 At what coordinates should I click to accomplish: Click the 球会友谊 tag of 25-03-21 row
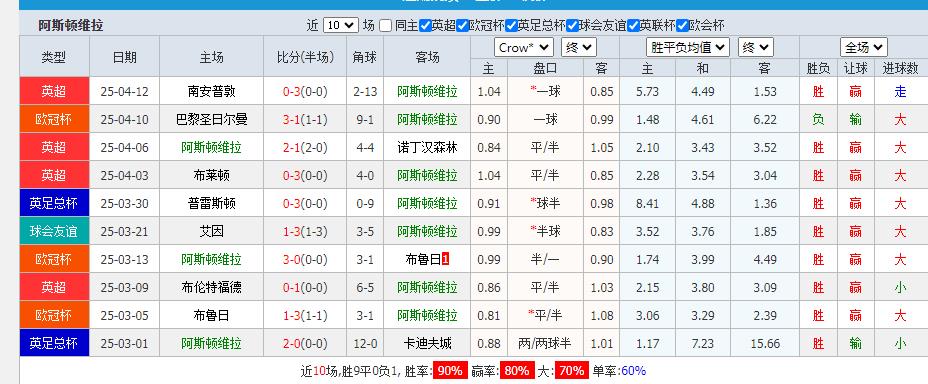click(x=54, y=231)
